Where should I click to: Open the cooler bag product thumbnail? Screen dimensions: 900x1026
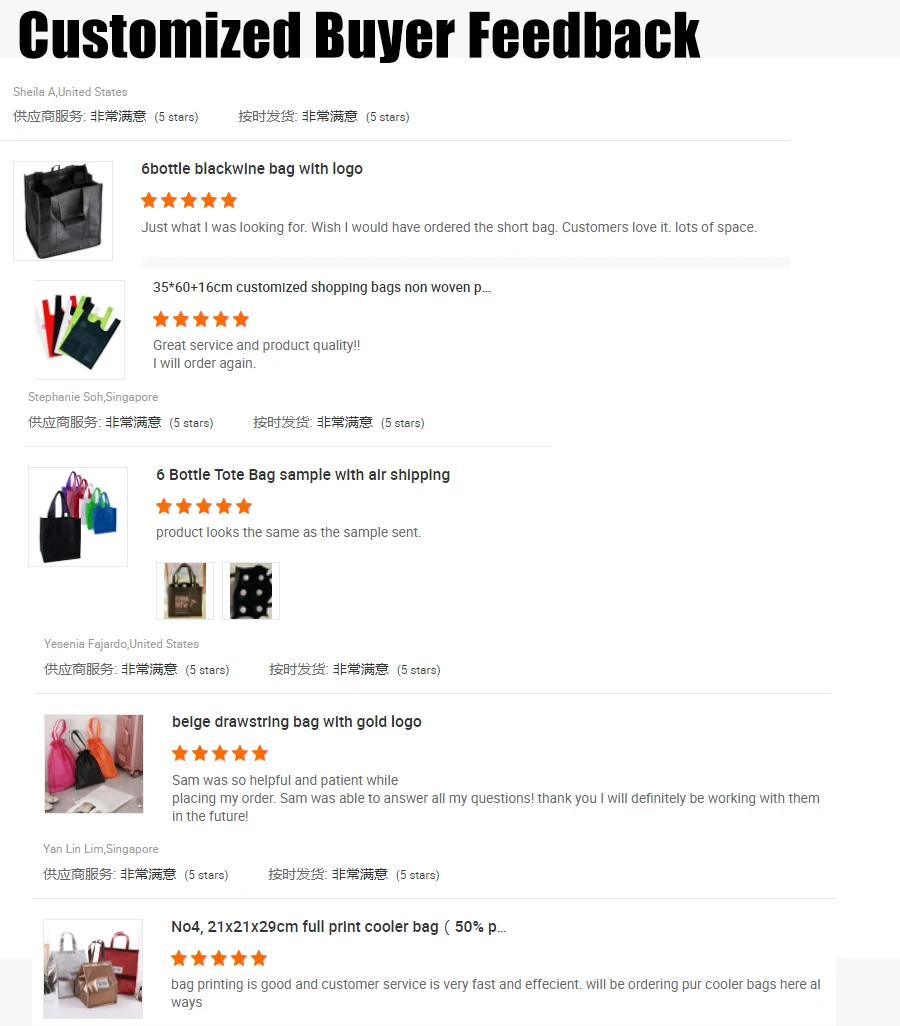click(93, 969)
